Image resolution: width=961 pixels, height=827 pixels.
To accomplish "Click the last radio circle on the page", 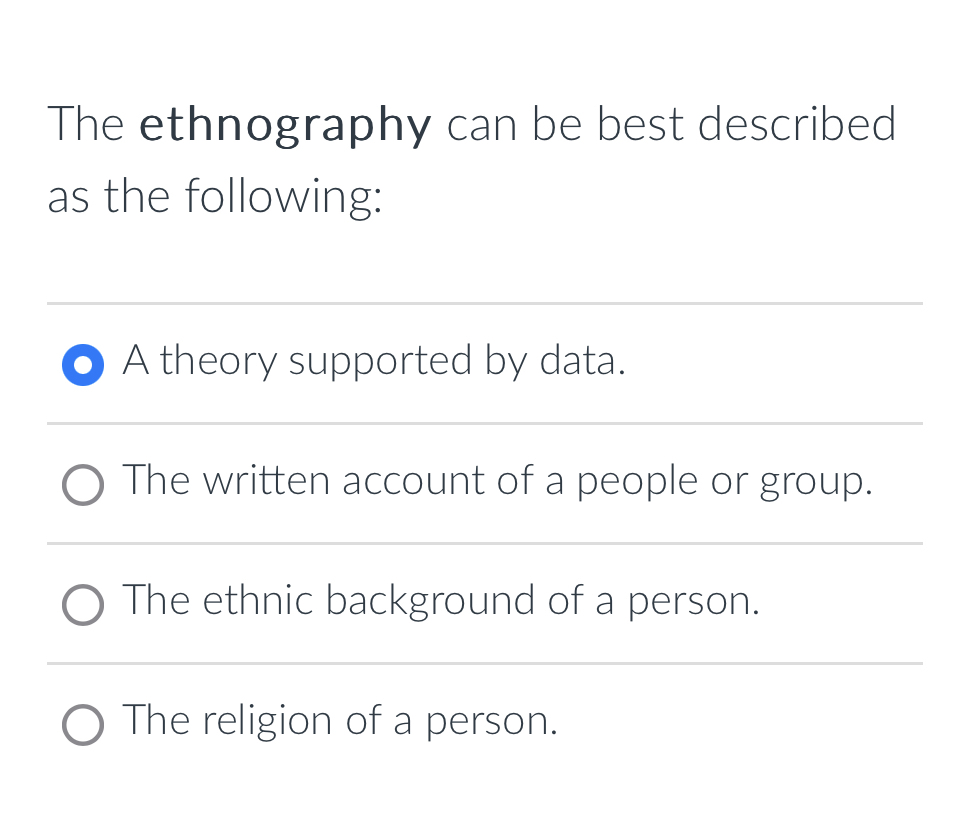I will pyautogui.click(x=84, y=725).
